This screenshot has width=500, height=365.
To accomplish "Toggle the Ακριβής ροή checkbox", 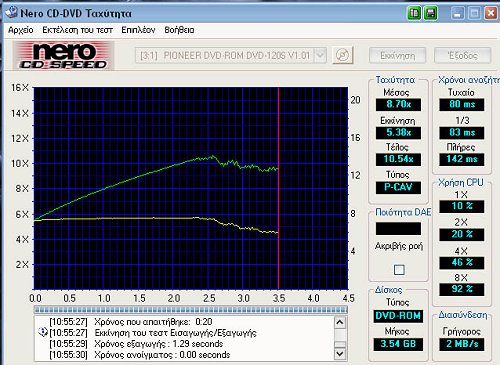I will pyautogui.click(x=399, y=269).
